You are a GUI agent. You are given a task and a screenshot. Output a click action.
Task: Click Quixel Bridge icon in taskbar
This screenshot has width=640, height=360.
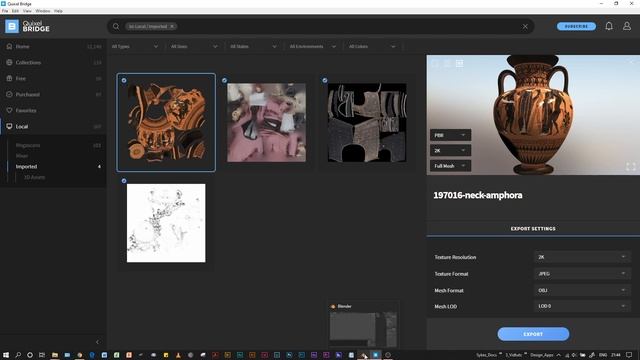click(376, 355)
